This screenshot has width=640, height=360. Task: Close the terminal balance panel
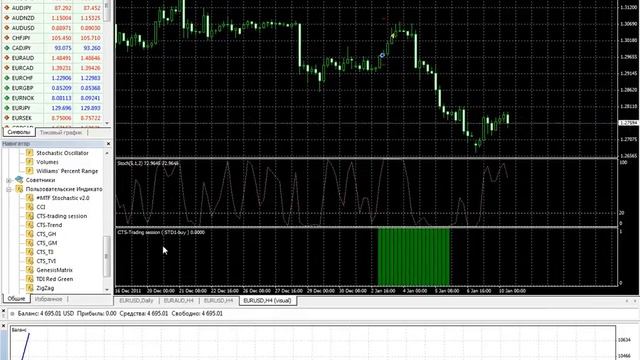point(3,311)
